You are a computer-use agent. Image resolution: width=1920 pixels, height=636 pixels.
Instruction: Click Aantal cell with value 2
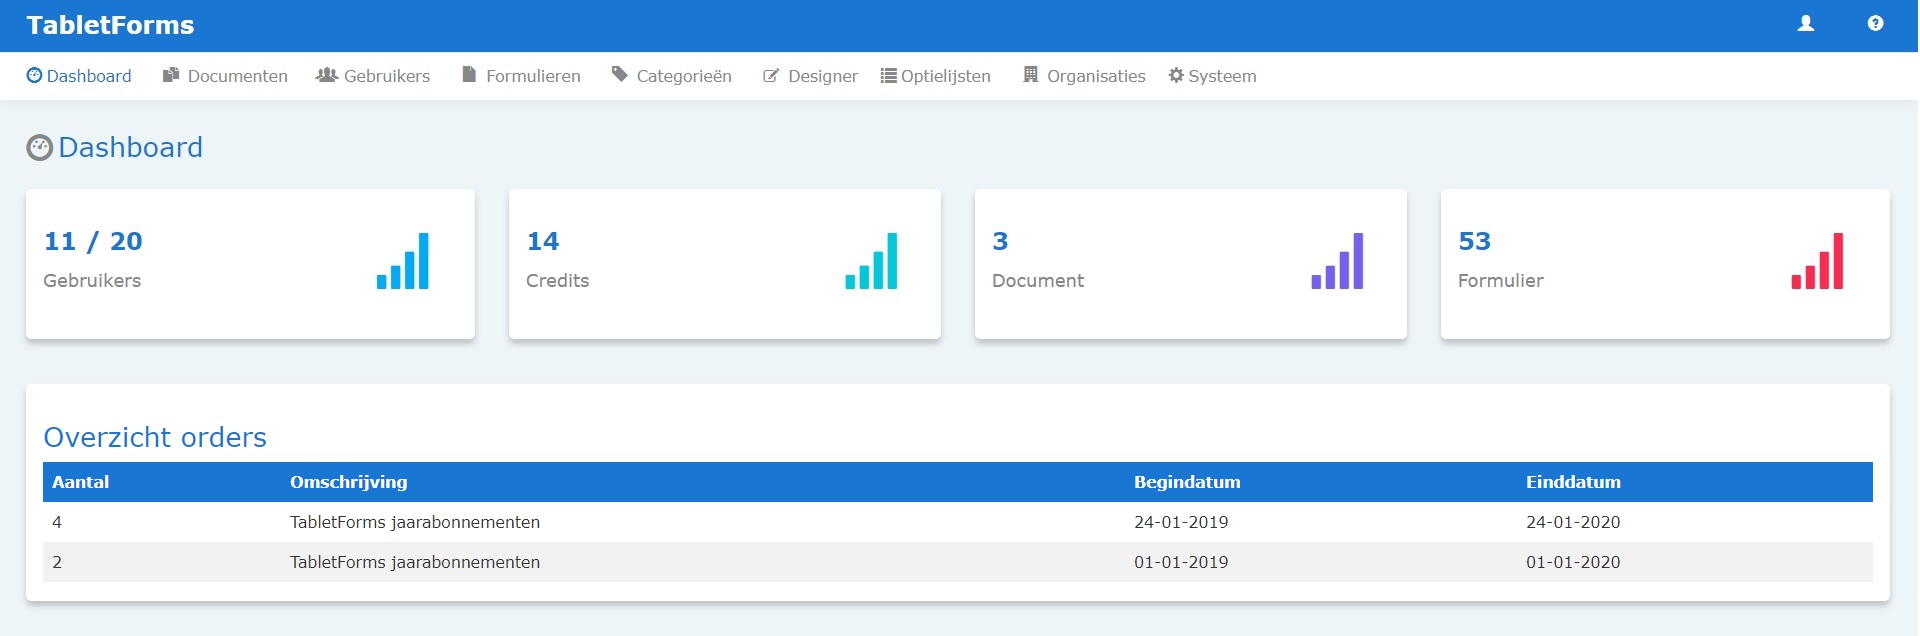pyautogui.click(x=57, y=562)
